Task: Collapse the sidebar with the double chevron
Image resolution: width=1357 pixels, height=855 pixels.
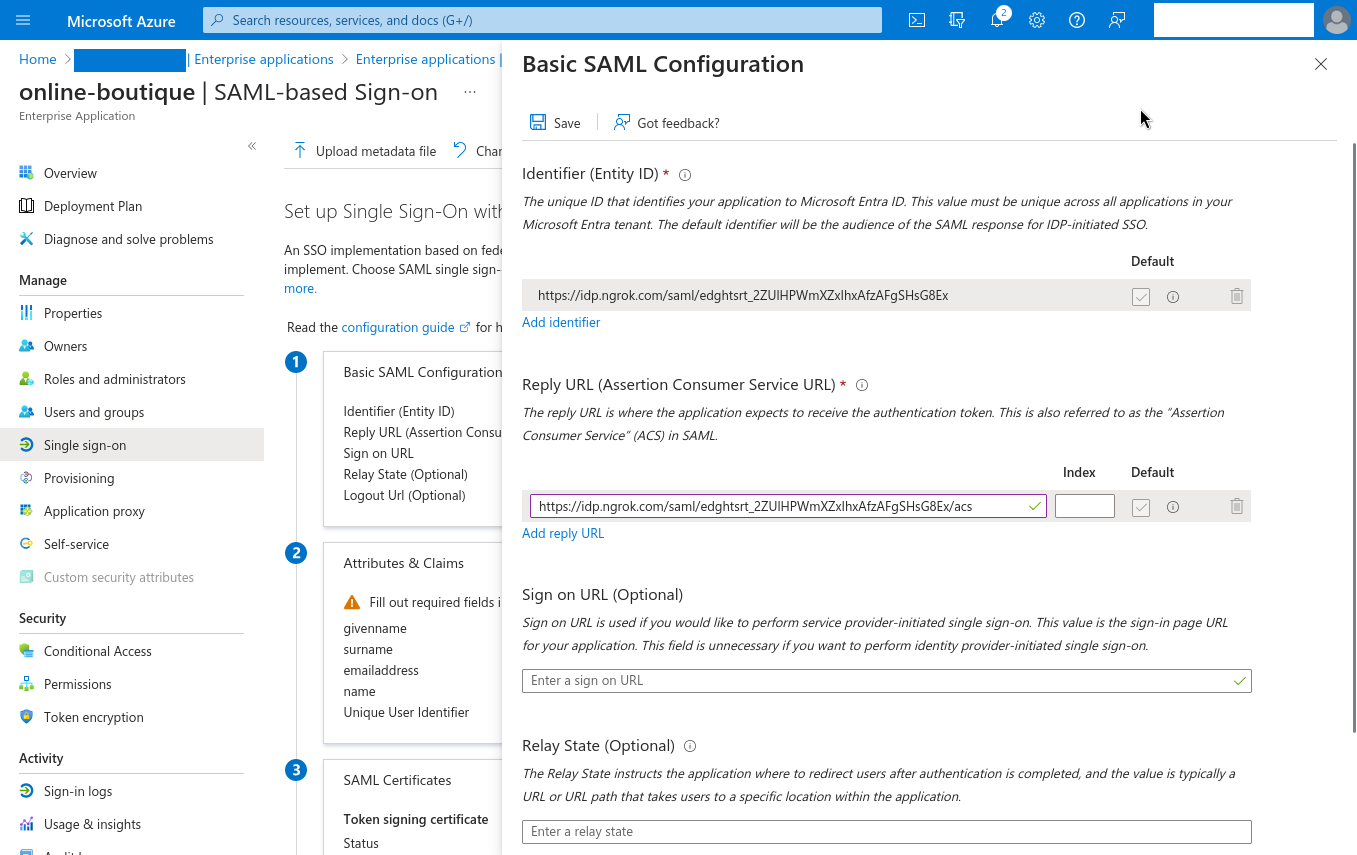Action: [252, 145]
